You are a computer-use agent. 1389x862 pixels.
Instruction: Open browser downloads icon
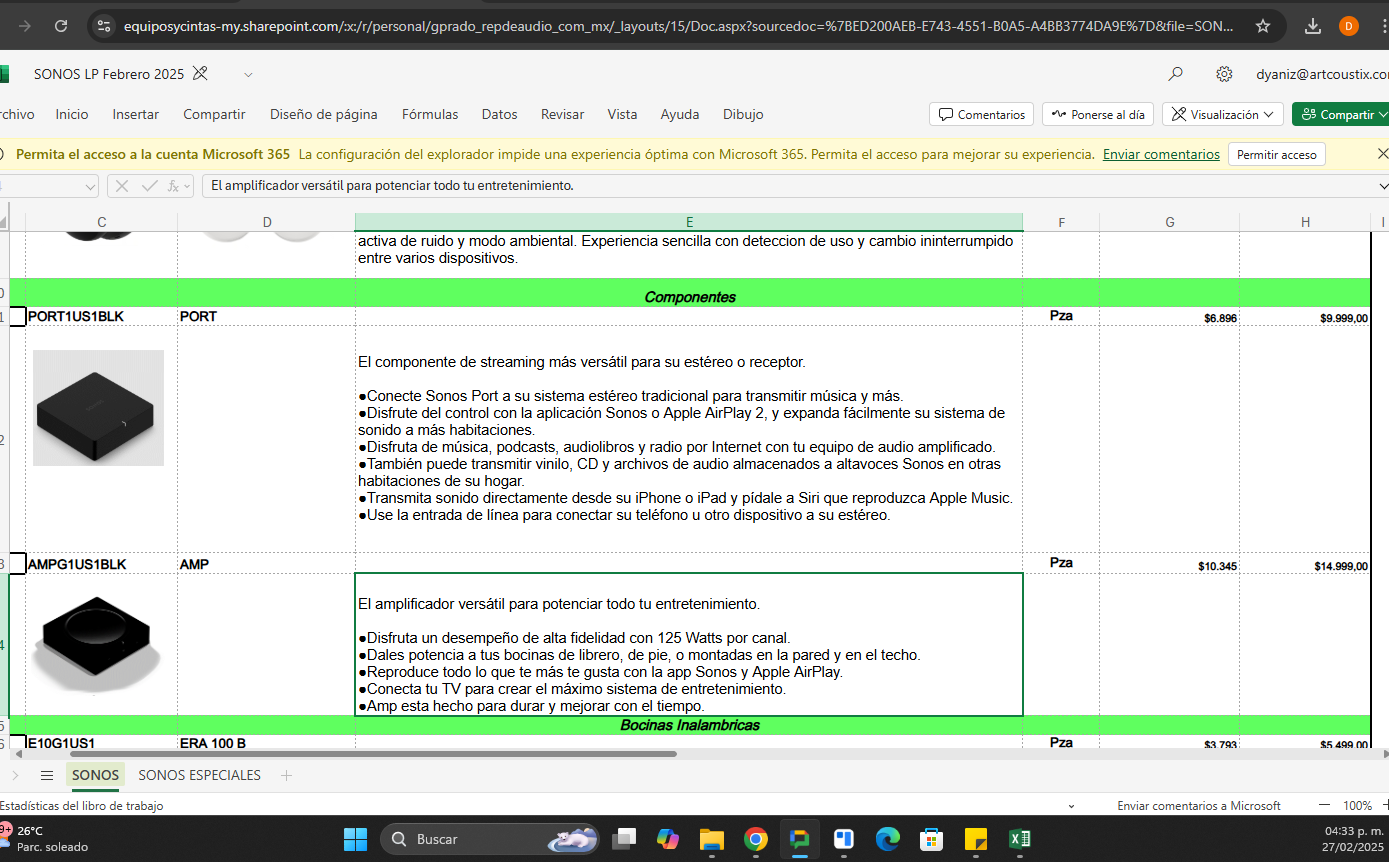tap(1314, 26)
